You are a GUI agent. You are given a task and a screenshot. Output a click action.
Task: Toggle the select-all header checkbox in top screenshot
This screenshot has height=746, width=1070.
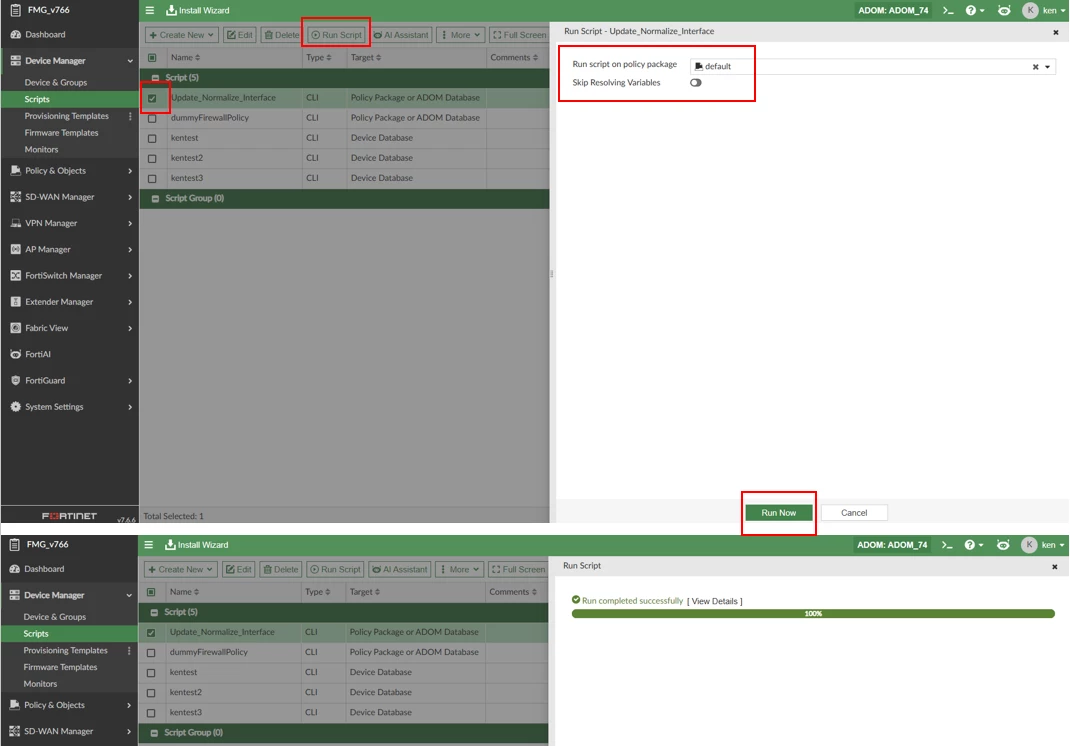(x=152, y=58)
